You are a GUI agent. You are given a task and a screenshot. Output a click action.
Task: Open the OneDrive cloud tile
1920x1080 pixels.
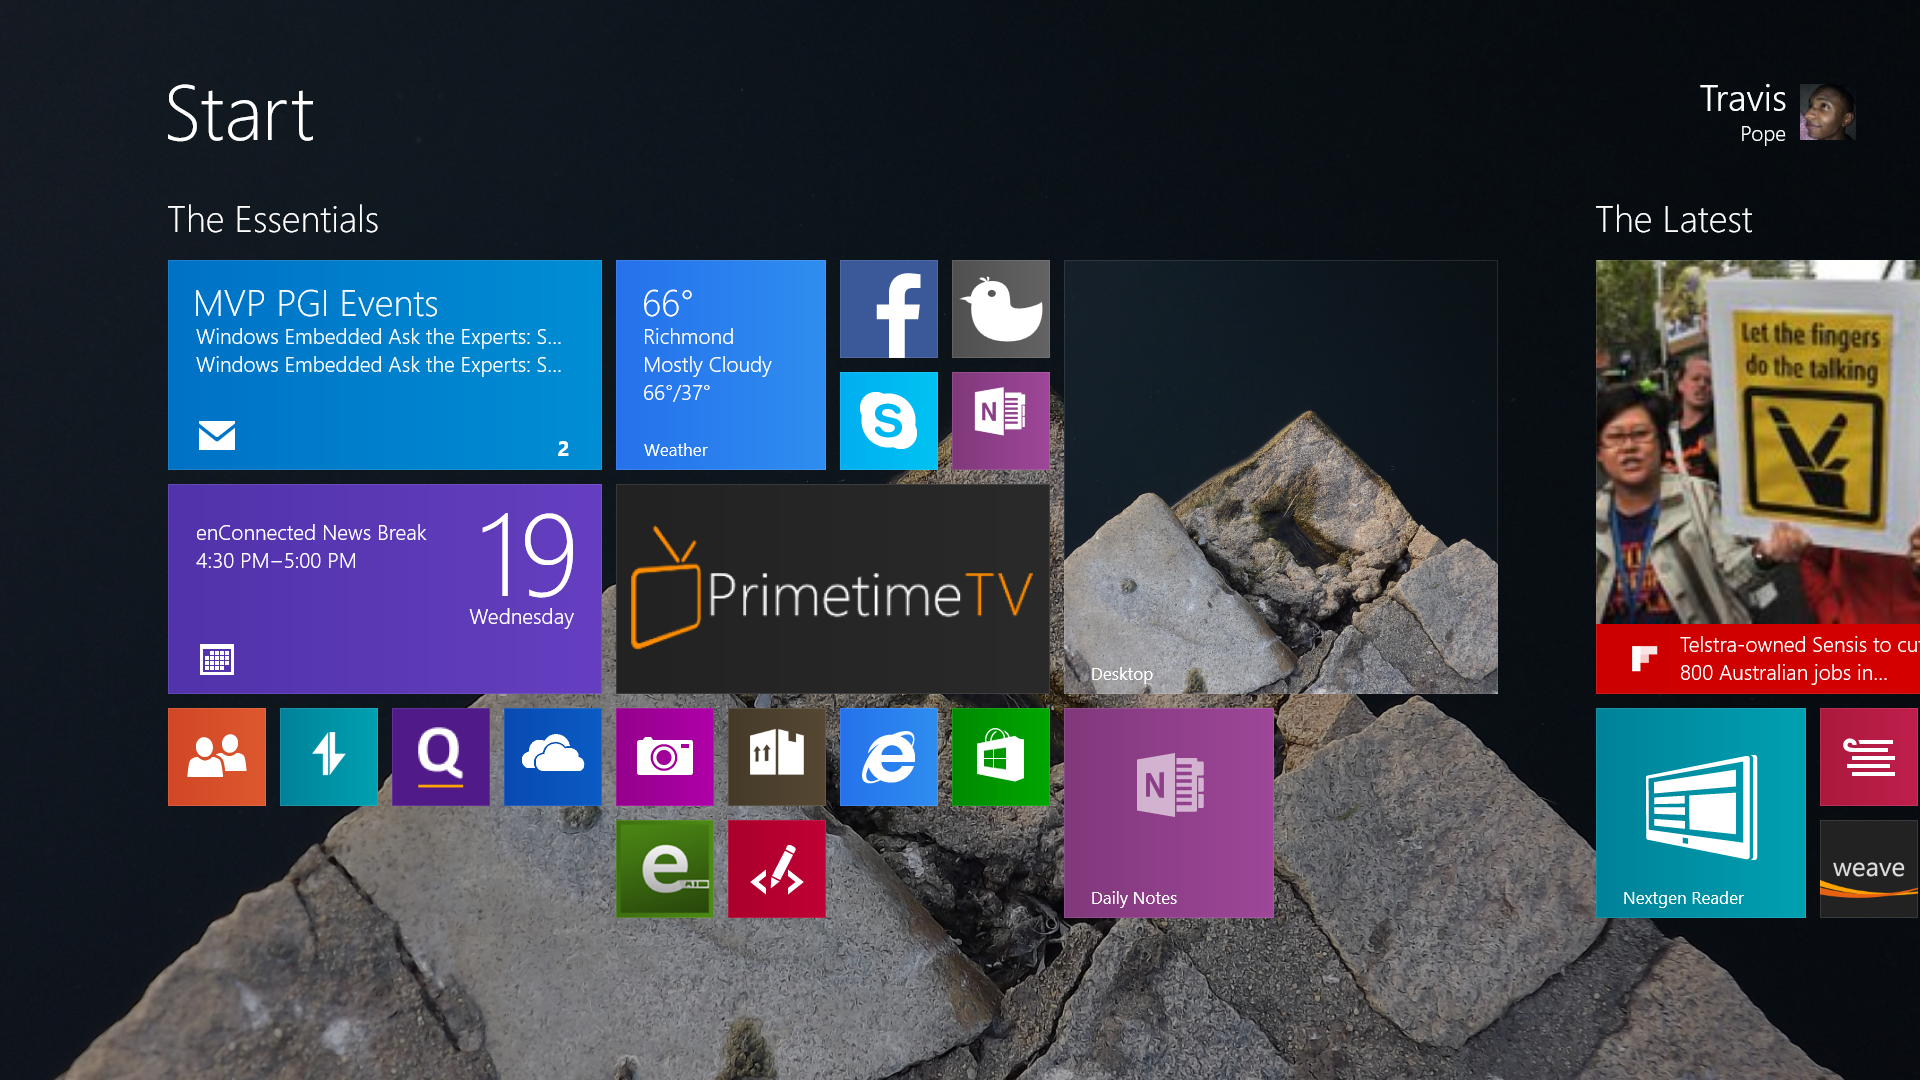click(553, 757)
